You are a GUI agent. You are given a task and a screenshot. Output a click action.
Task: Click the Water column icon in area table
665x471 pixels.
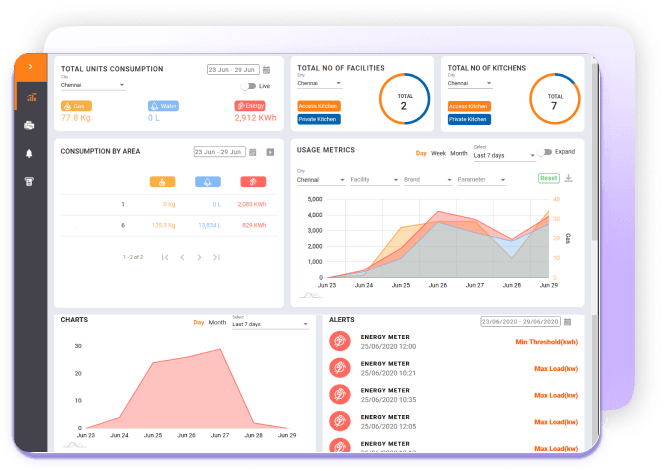point(208,182)
